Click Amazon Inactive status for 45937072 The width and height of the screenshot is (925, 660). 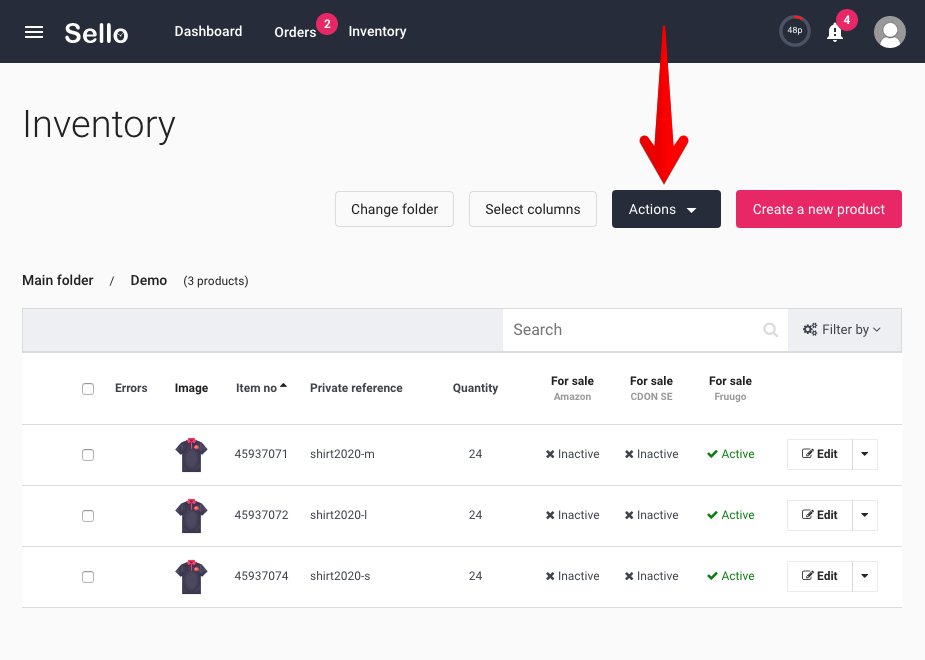572,515
